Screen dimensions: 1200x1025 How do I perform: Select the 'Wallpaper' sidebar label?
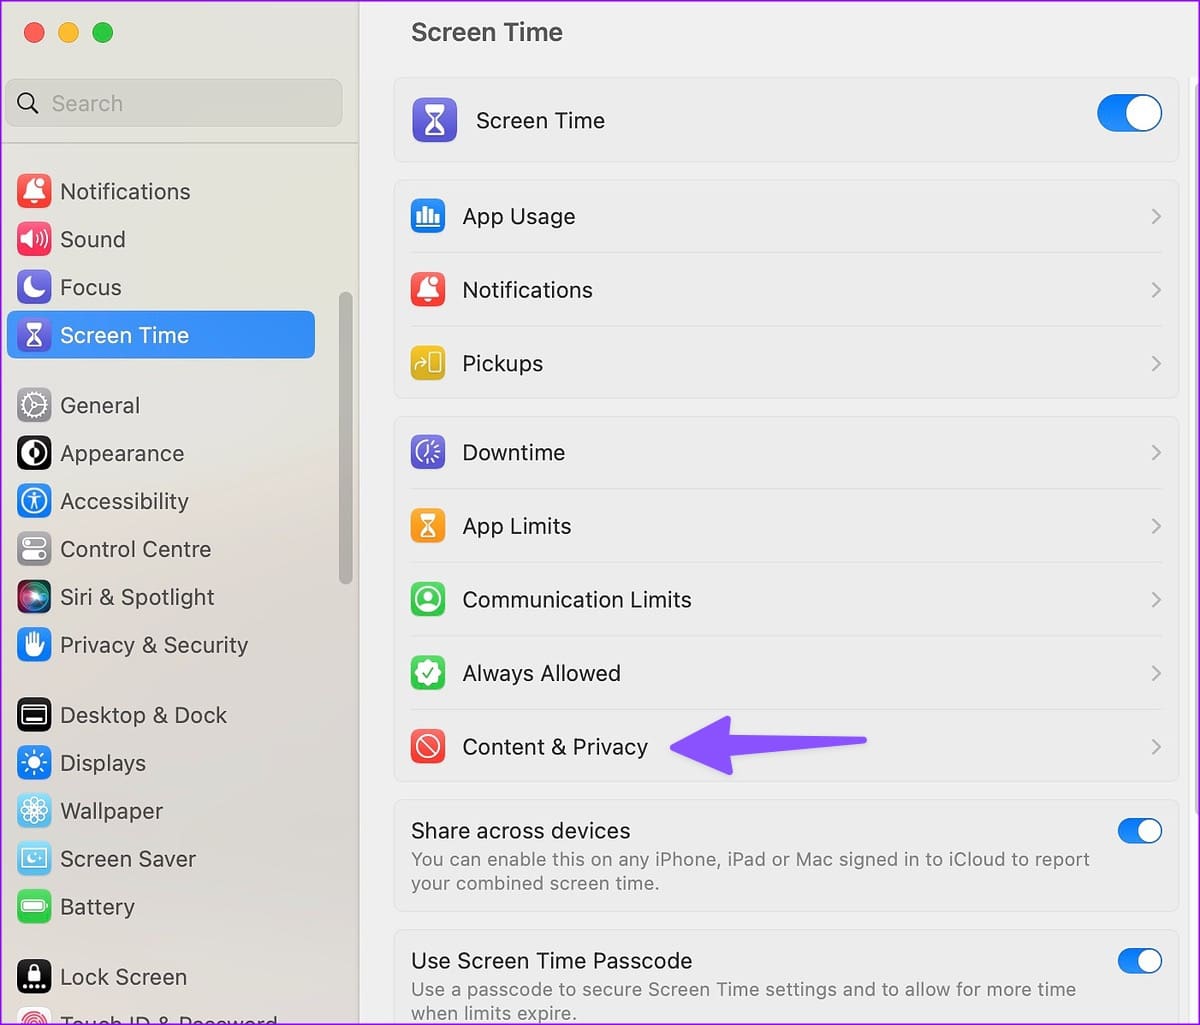point(111,811)
